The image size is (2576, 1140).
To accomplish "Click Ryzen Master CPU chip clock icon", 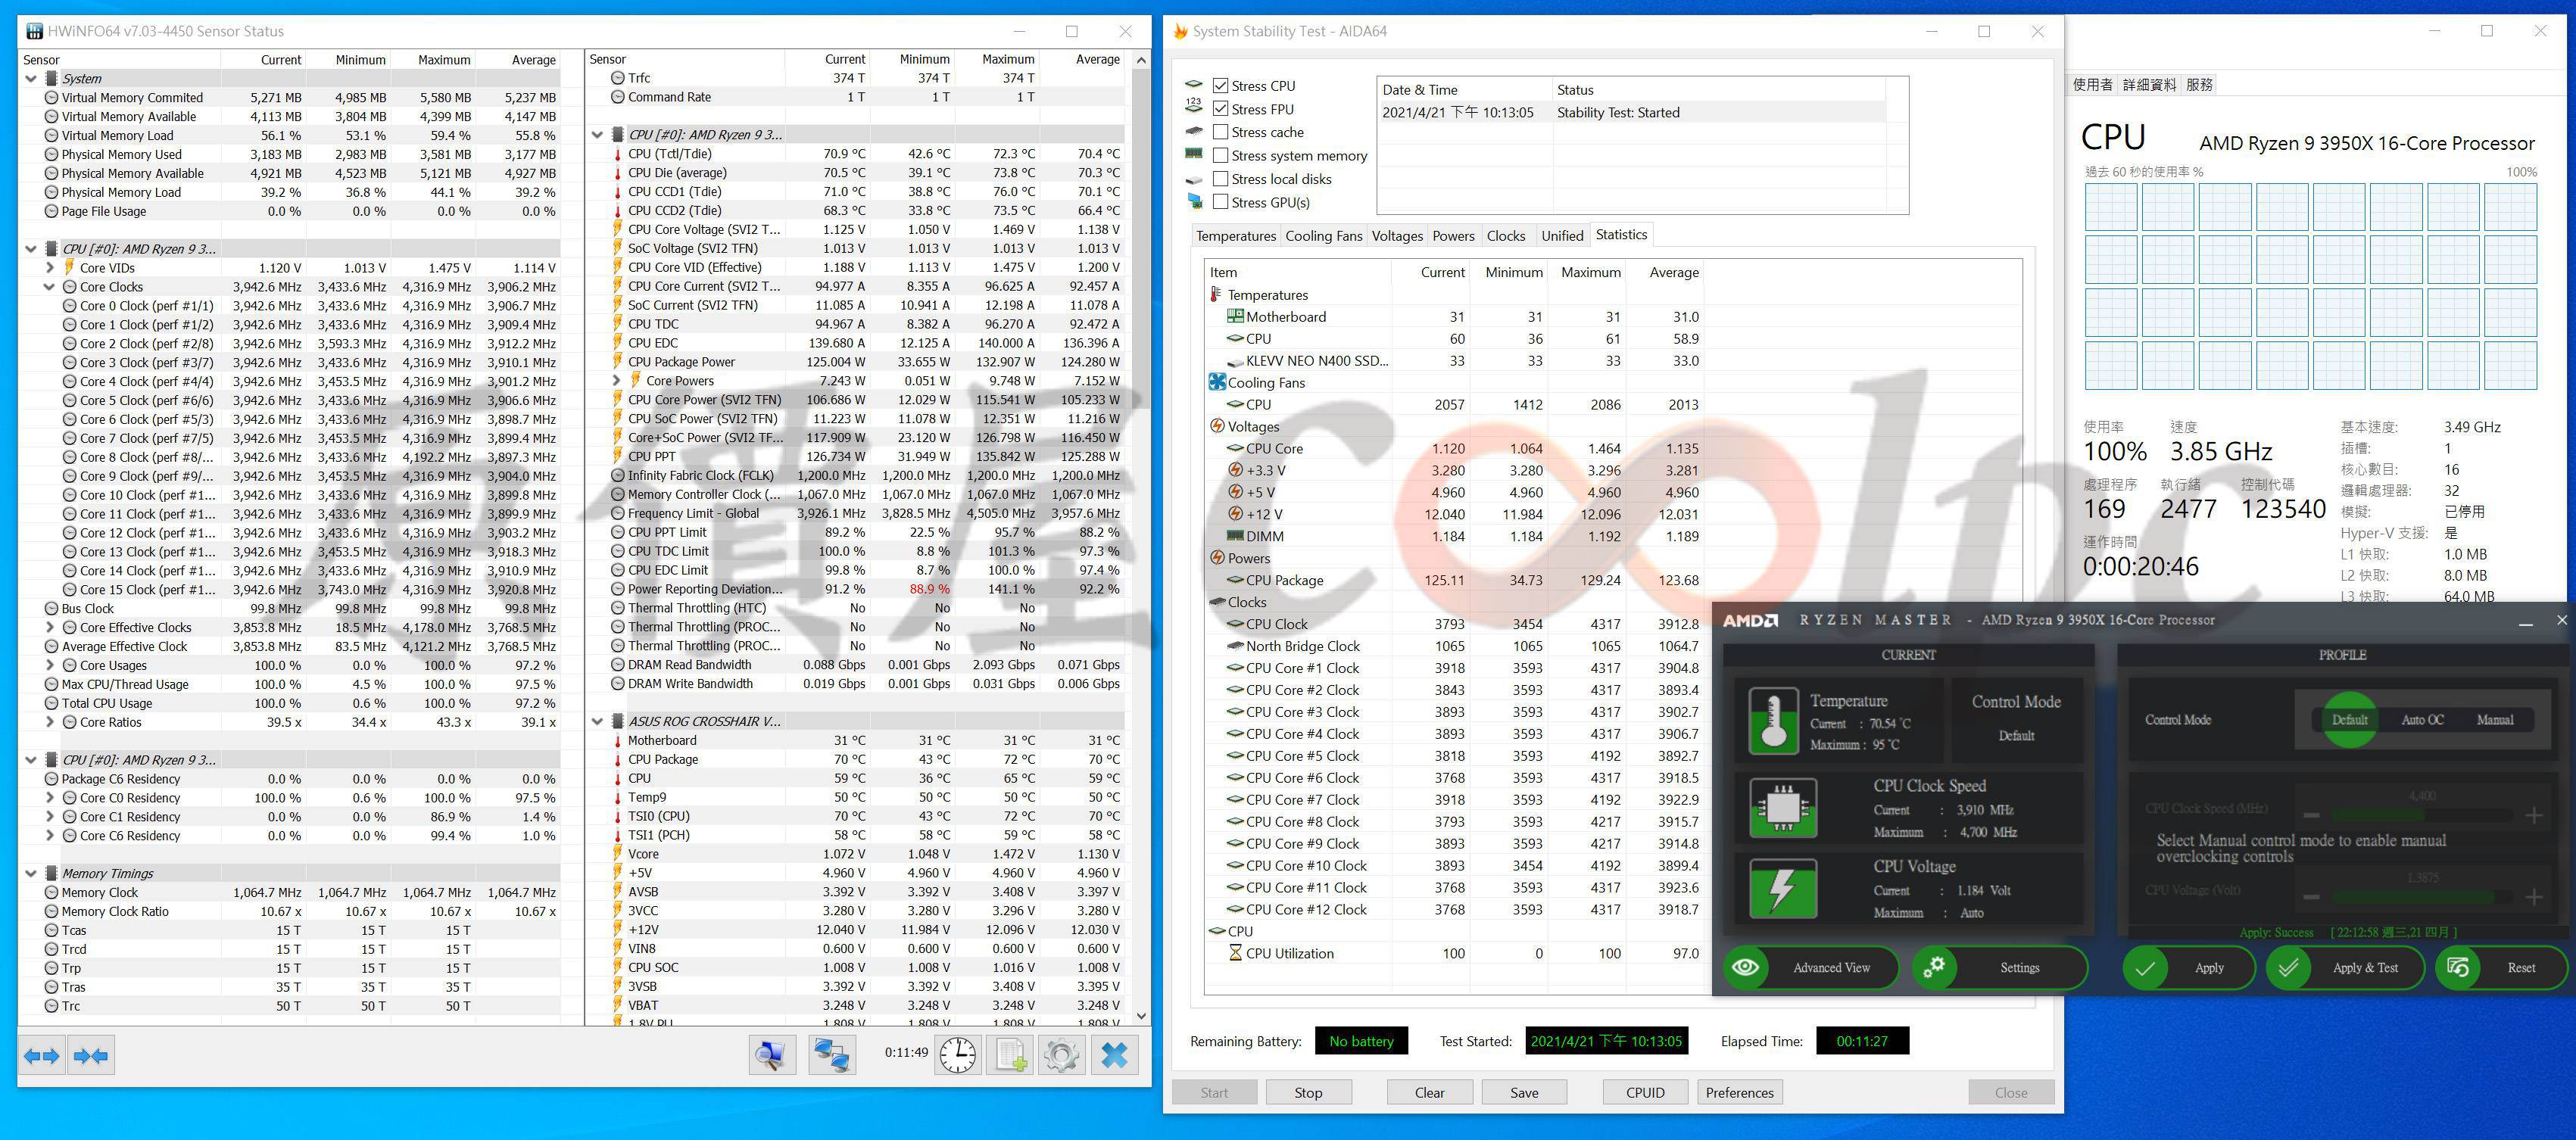I will 1783,806.
